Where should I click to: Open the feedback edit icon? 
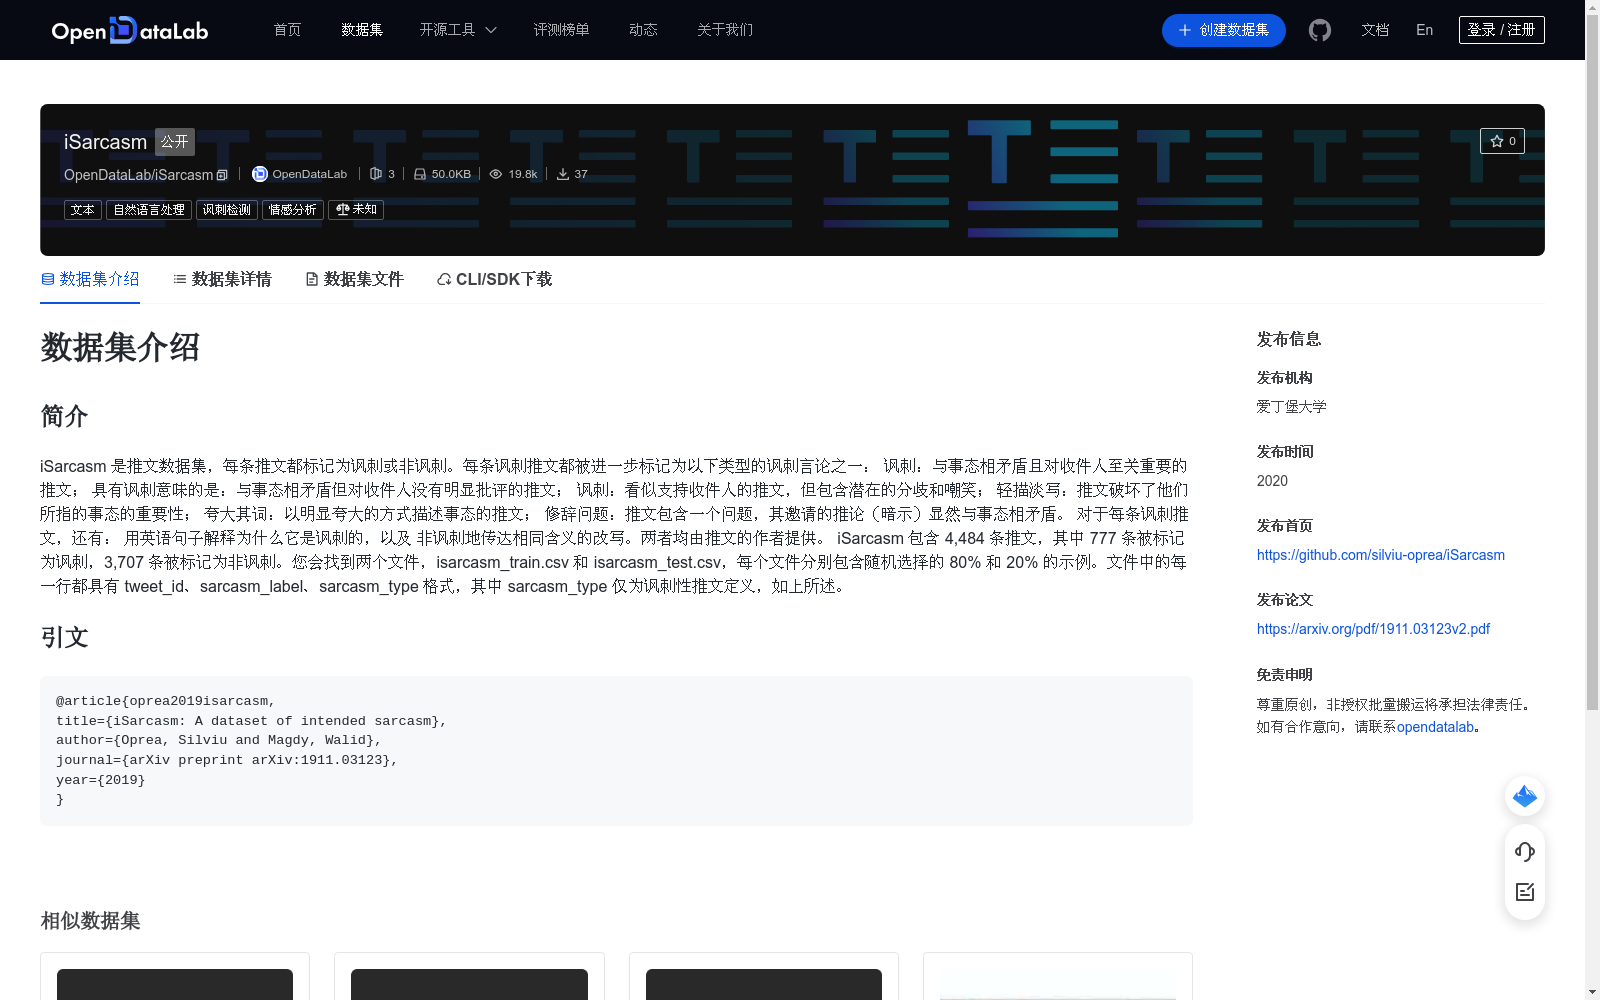[1525, 892]
